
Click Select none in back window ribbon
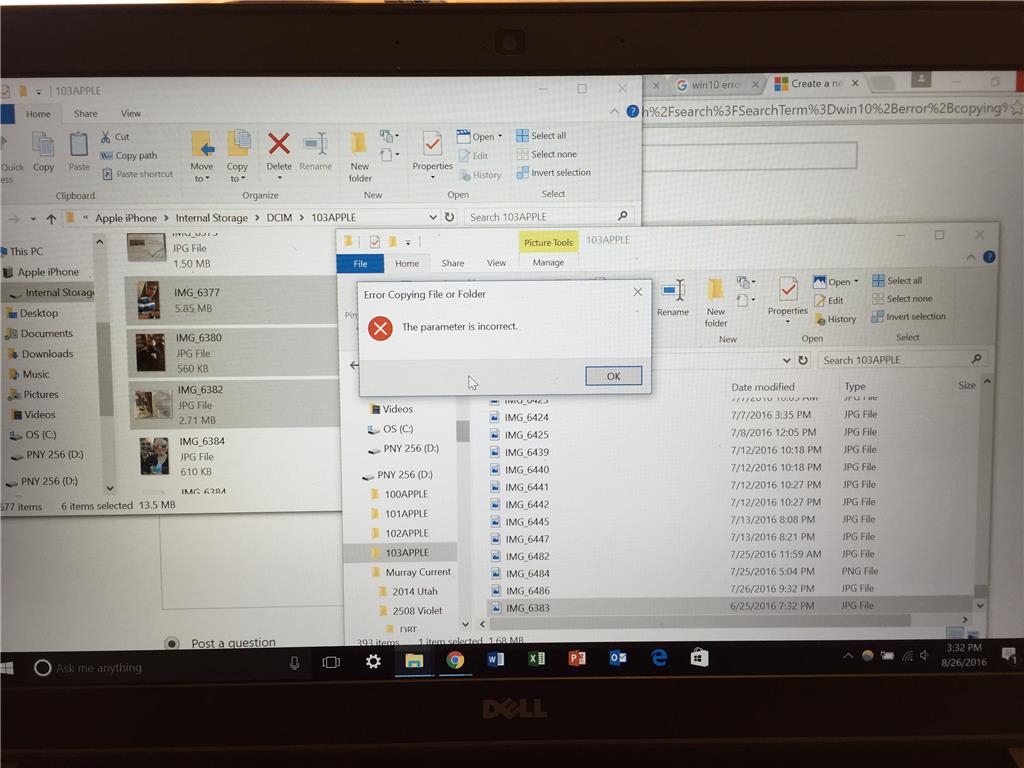coord(547,154)
